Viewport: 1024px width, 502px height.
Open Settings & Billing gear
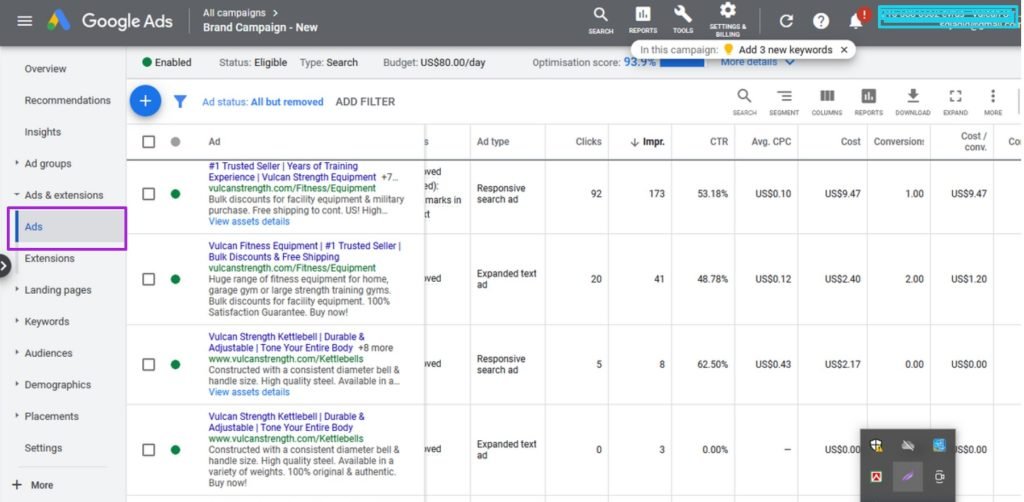(x=727, y=12)
